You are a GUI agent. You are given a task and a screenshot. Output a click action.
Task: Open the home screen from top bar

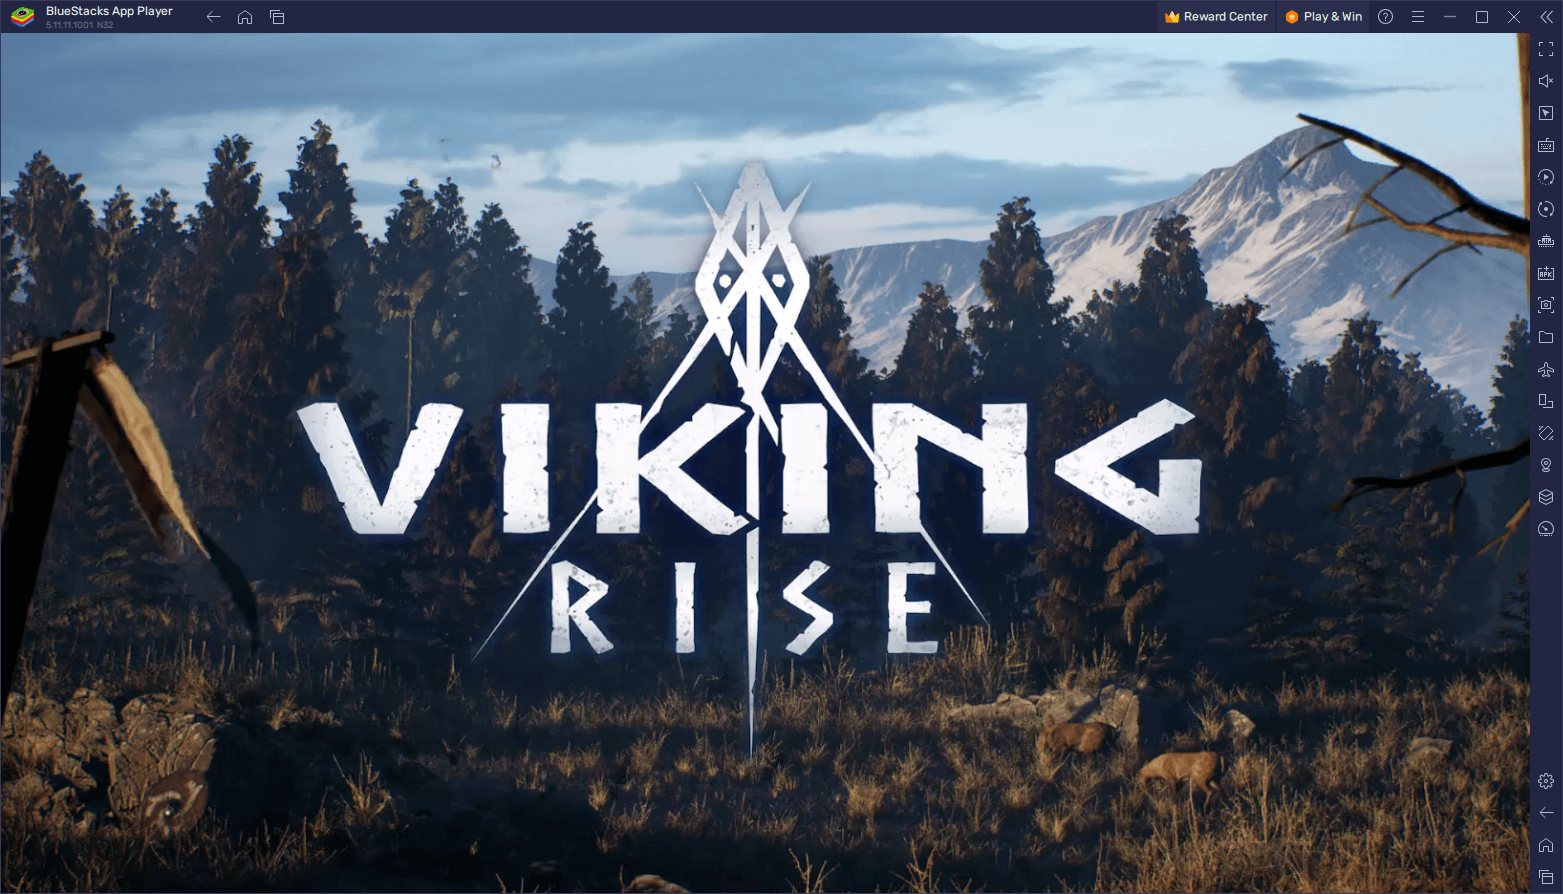tap(245, 17)
